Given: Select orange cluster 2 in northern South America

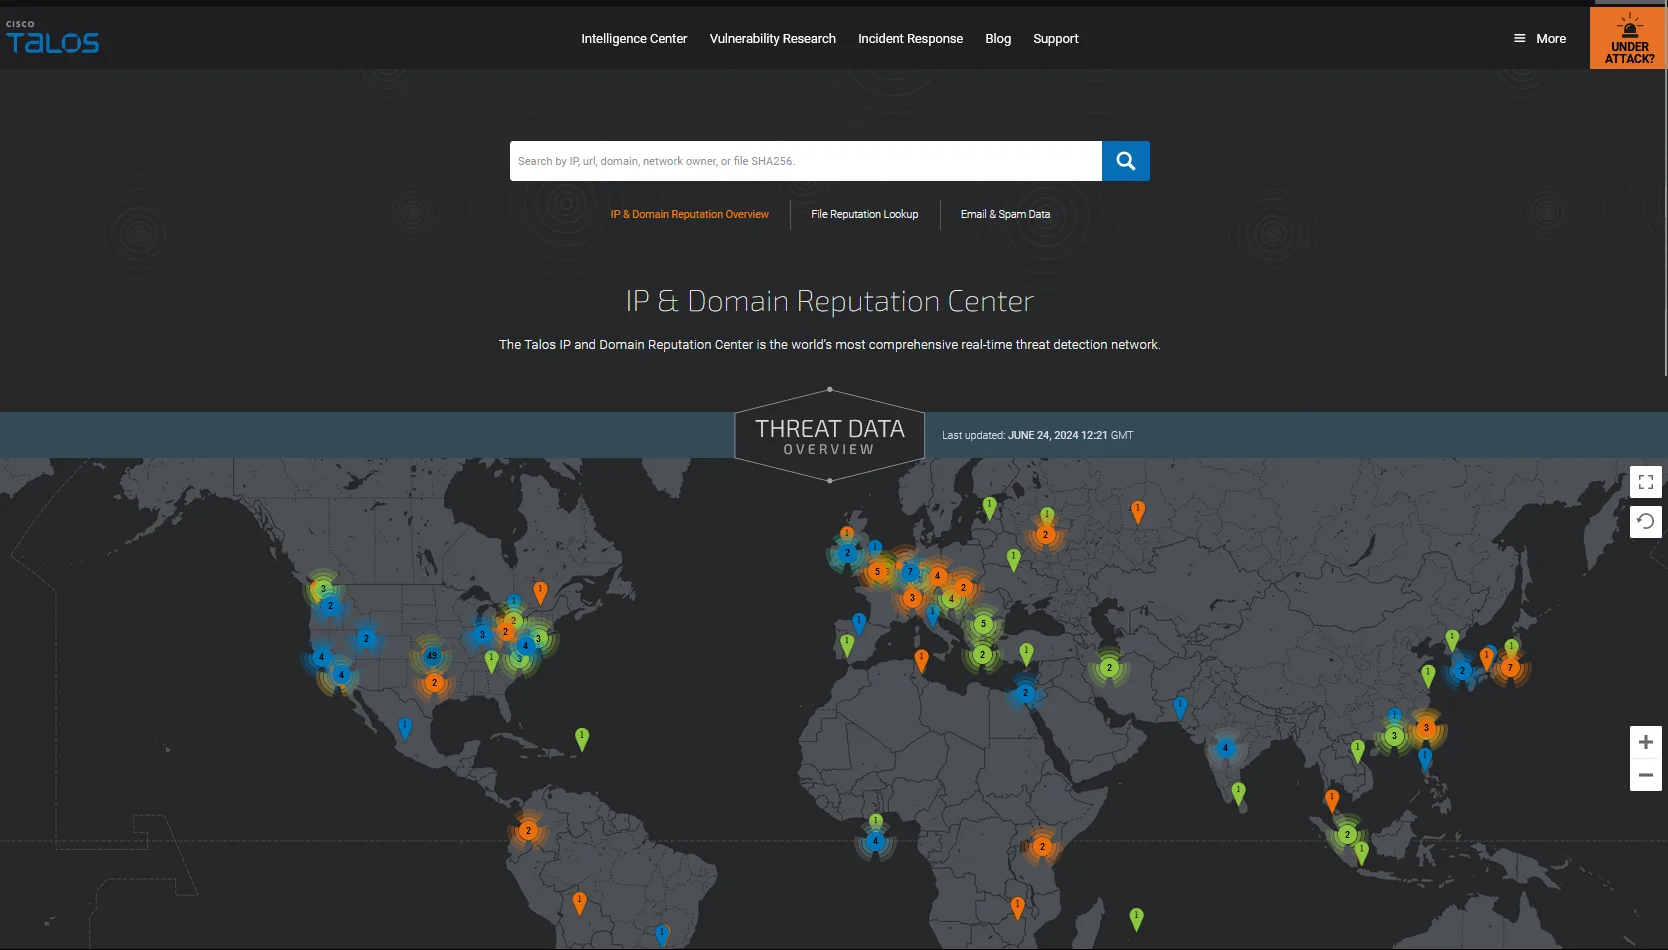Looking at the screenshot, I should (528, 830).
